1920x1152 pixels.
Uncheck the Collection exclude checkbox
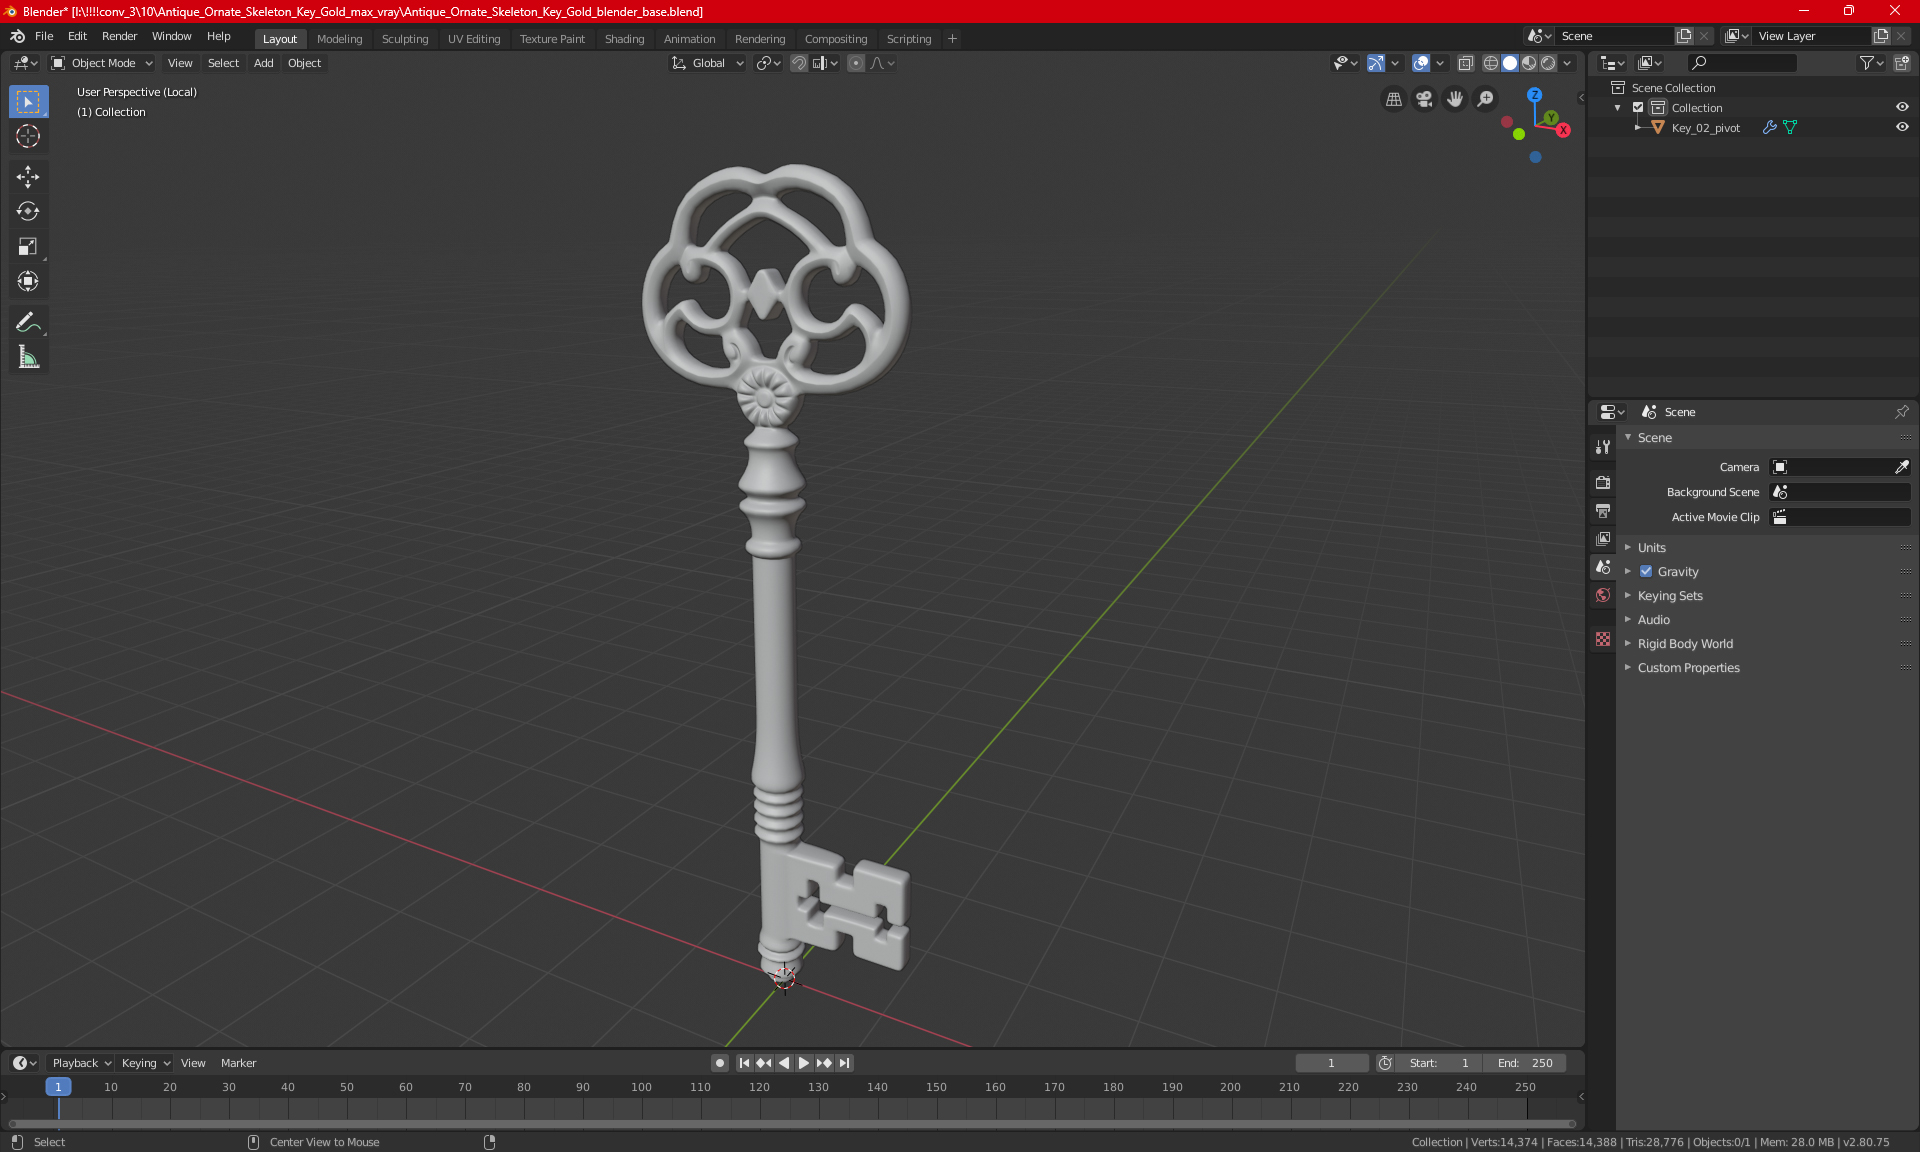pyautogui.click(x=1638, y=107)
